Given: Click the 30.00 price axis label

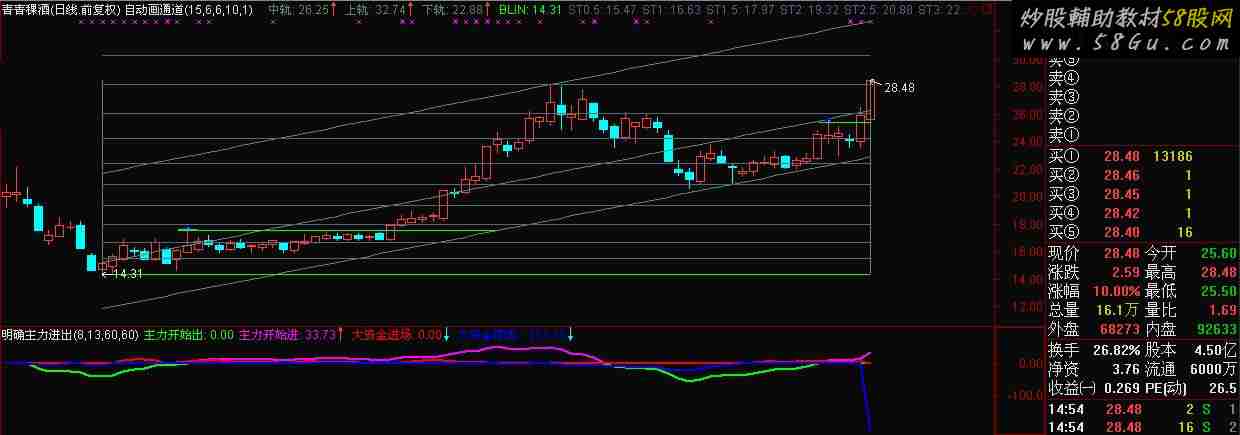Looking at the screenshot, I should tap(1025, 59).
